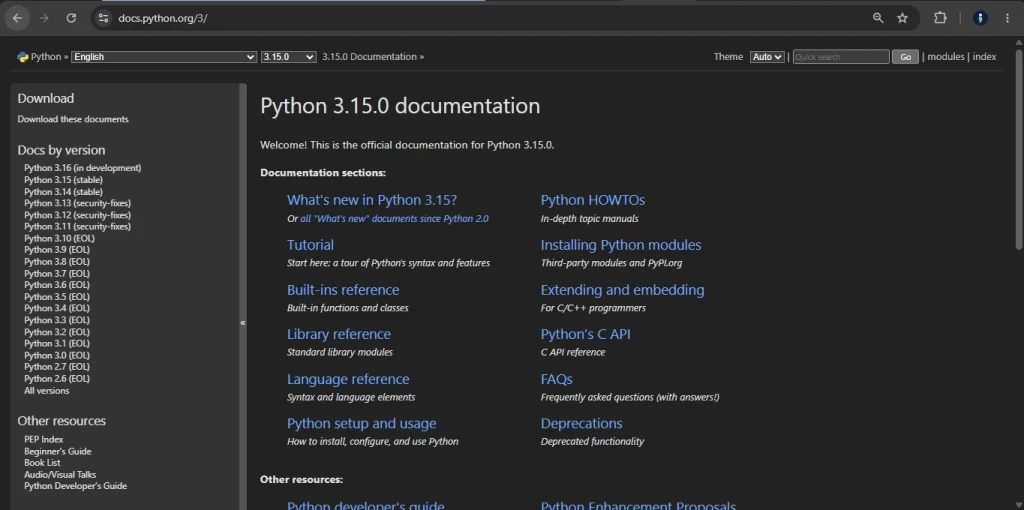Open Python 3.7 (EOL) docs
This screenshot has width=1024, height=510.
(57, 274)
